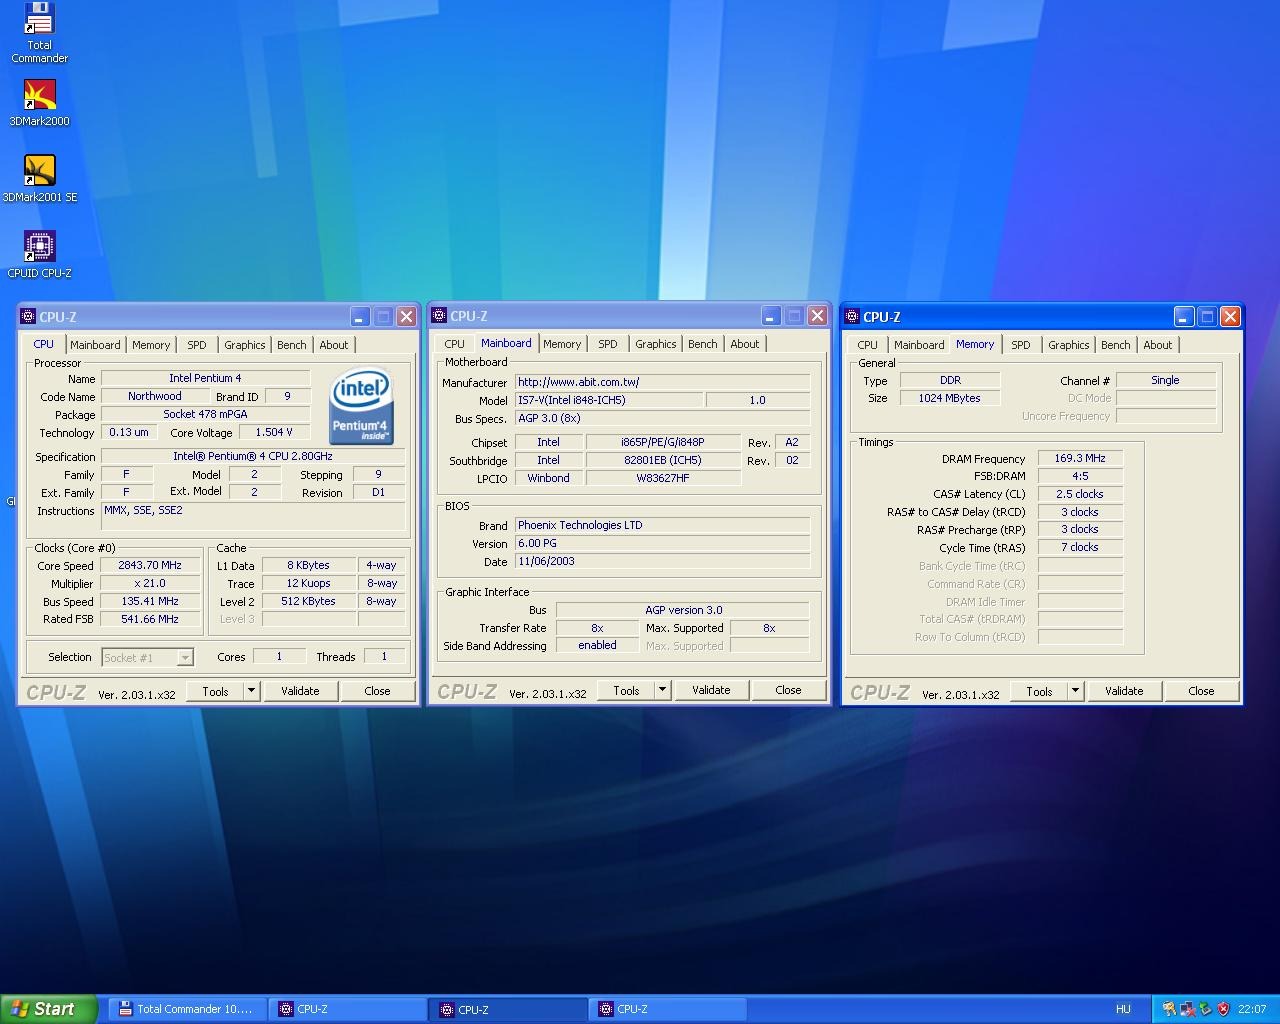Click FSB:DRAM ratio value 4:5
This screenshot has height=1024, width=1280.
1080,477
